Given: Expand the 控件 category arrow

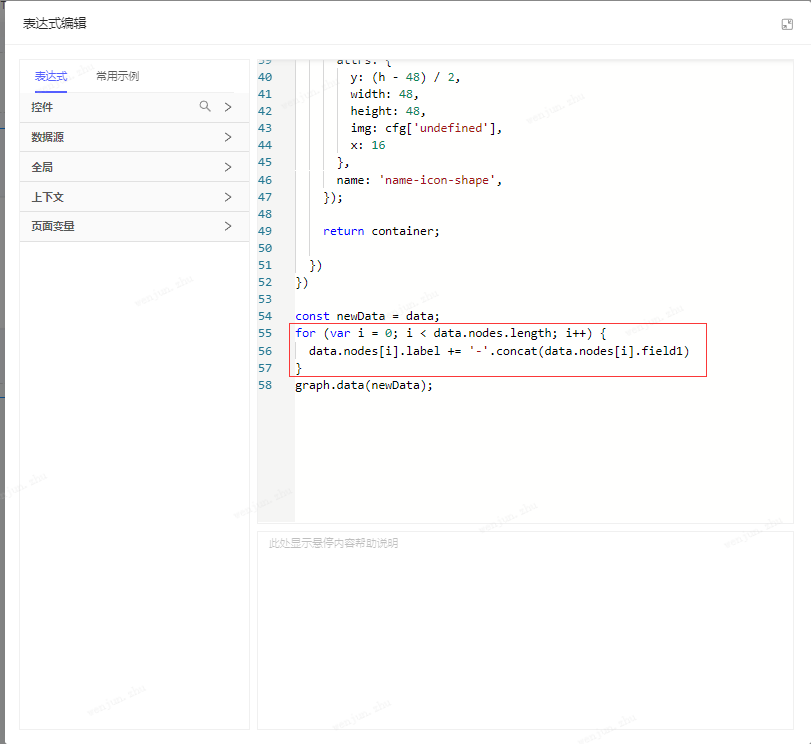Looking at the screenshot, I should [x=228, y=107].
